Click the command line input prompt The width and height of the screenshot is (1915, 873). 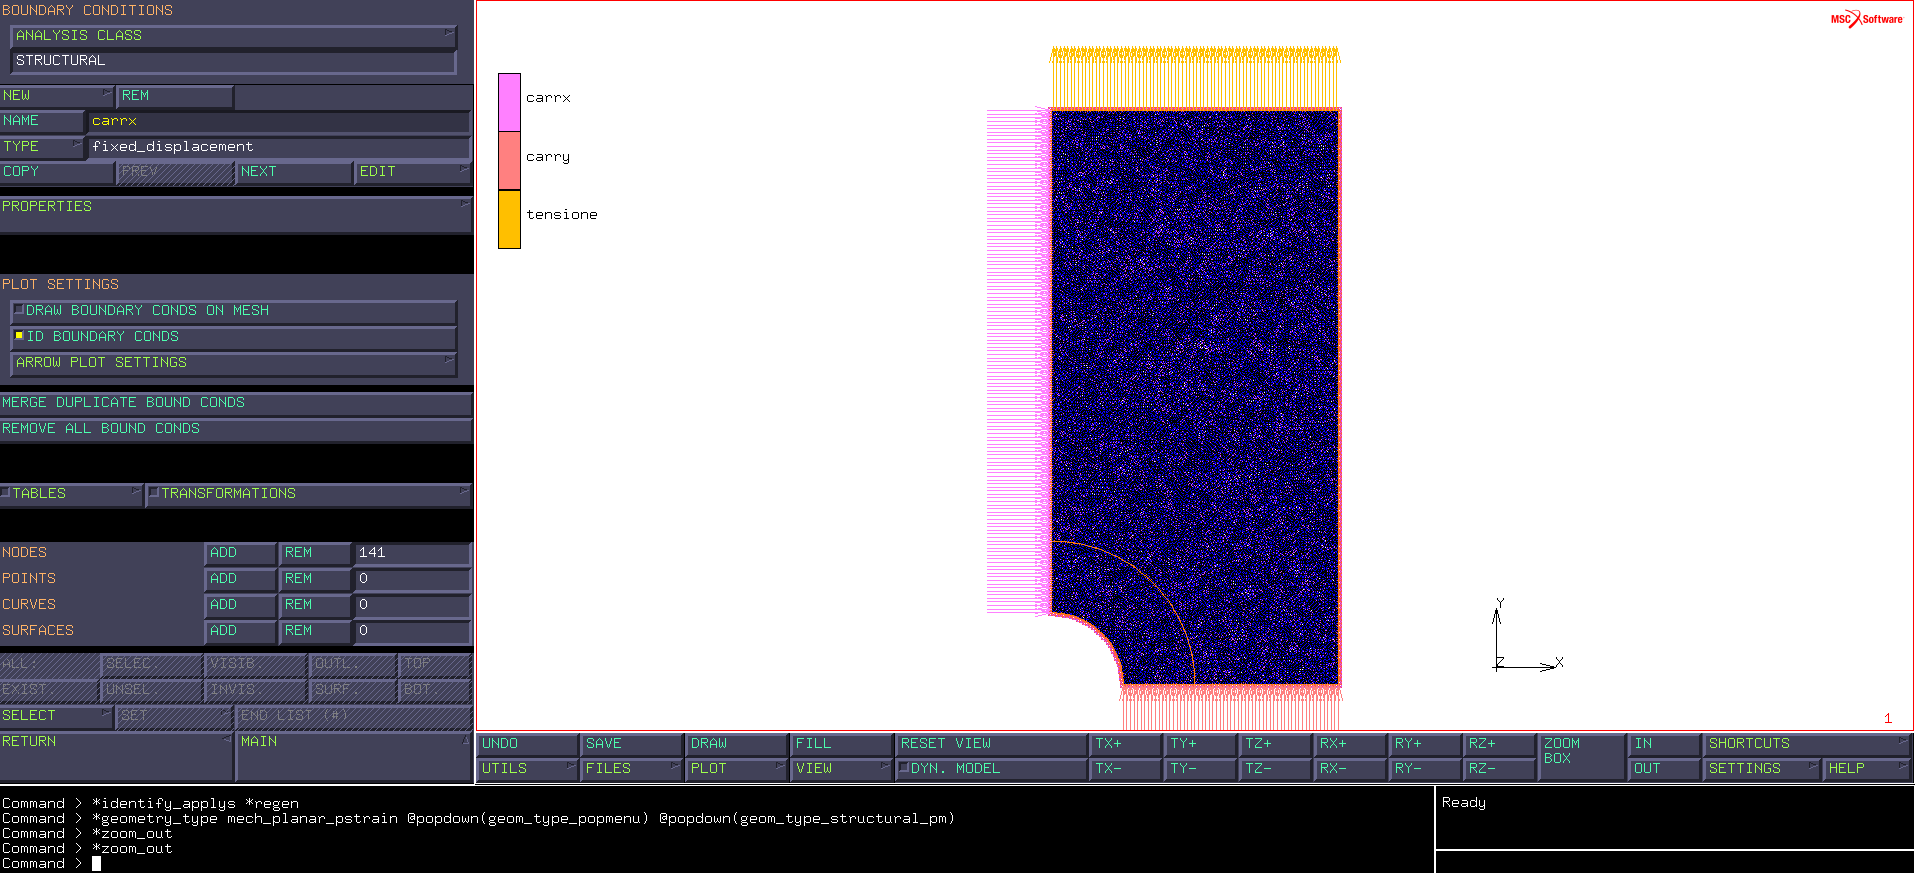(x=97, y=864)
